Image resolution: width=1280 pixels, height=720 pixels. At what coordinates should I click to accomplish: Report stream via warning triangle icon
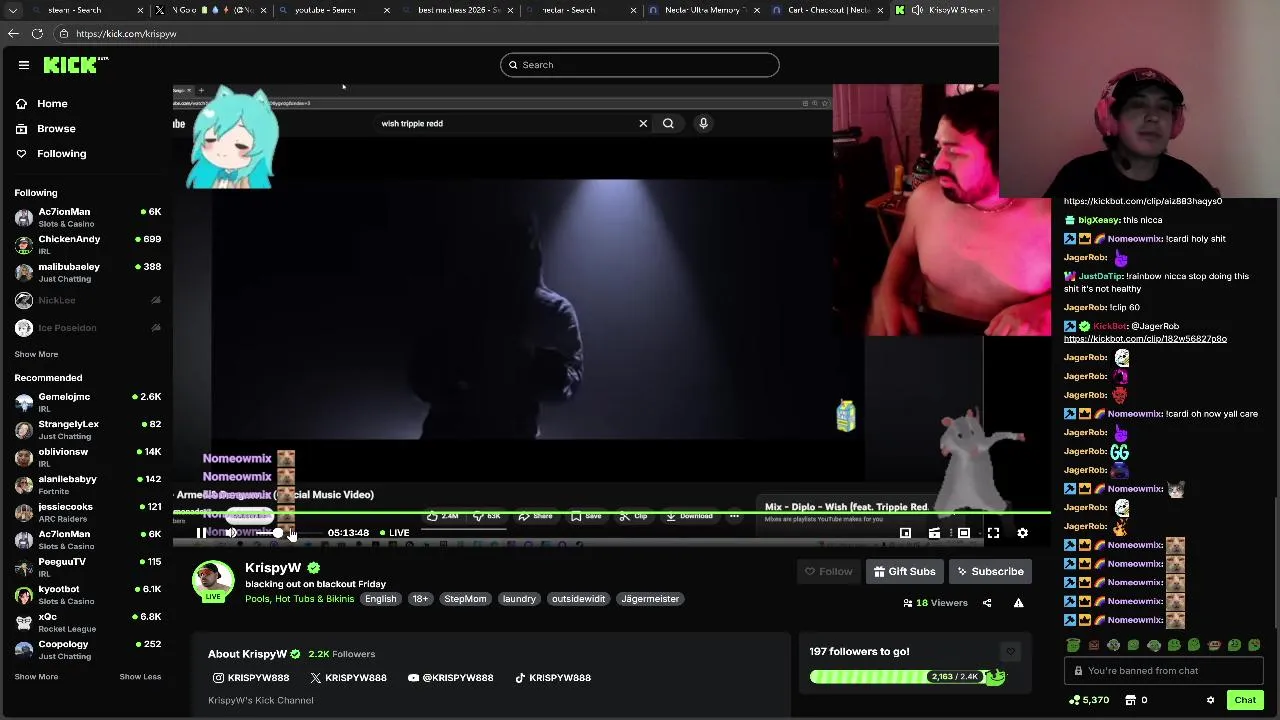coord(1018,603)
